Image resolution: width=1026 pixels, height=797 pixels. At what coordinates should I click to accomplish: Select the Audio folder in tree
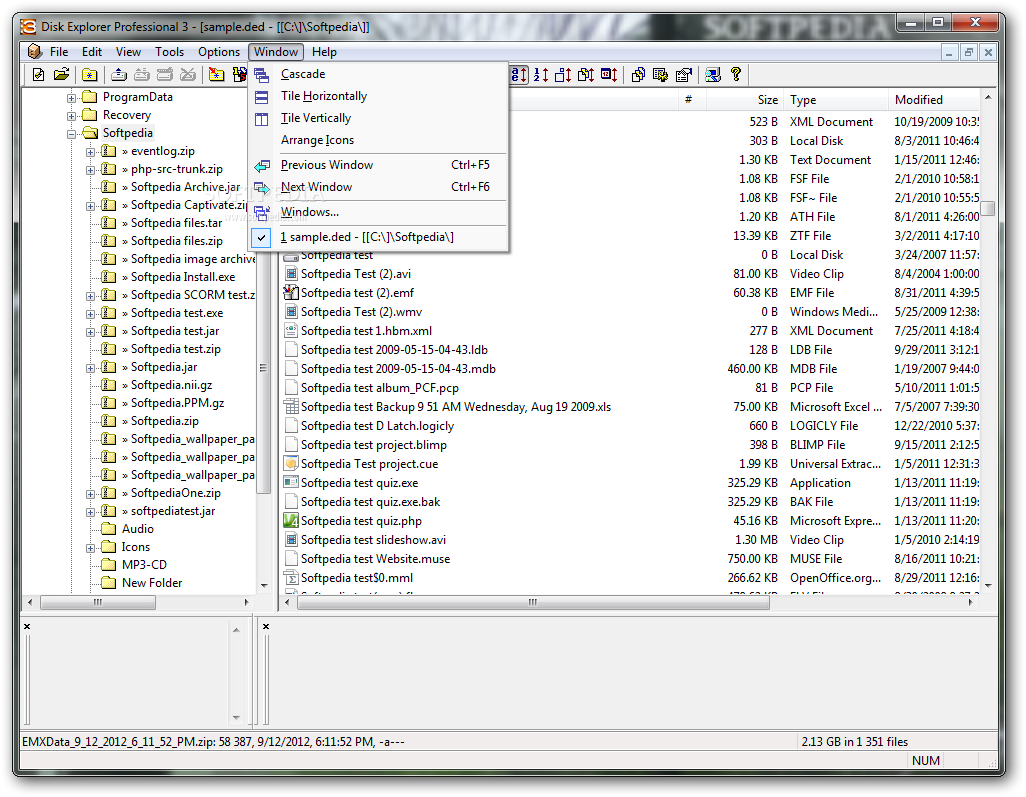pyautogui.click(x=137, y=529)
